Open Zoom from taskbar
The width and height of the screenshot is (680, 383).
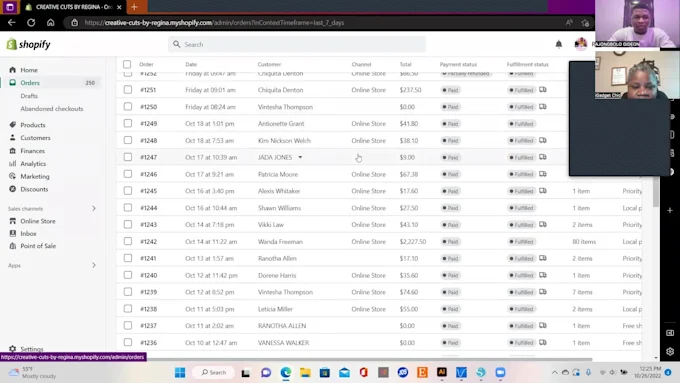tap(500, 372)
